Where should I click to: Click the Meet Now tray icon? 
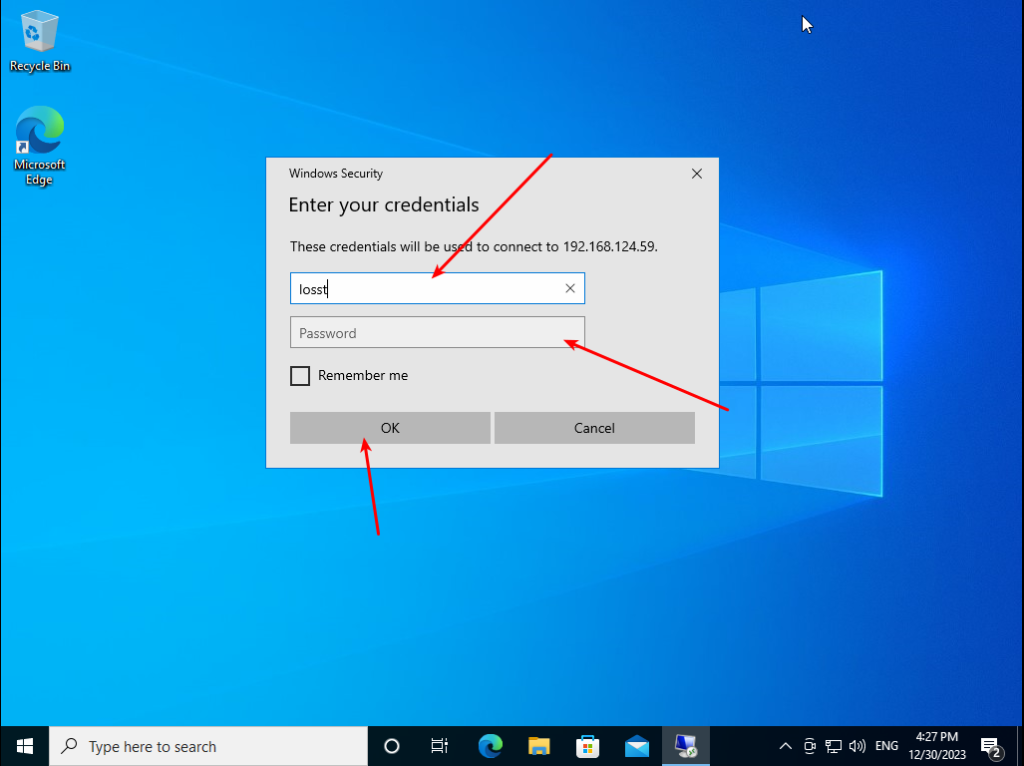[810, 746]
